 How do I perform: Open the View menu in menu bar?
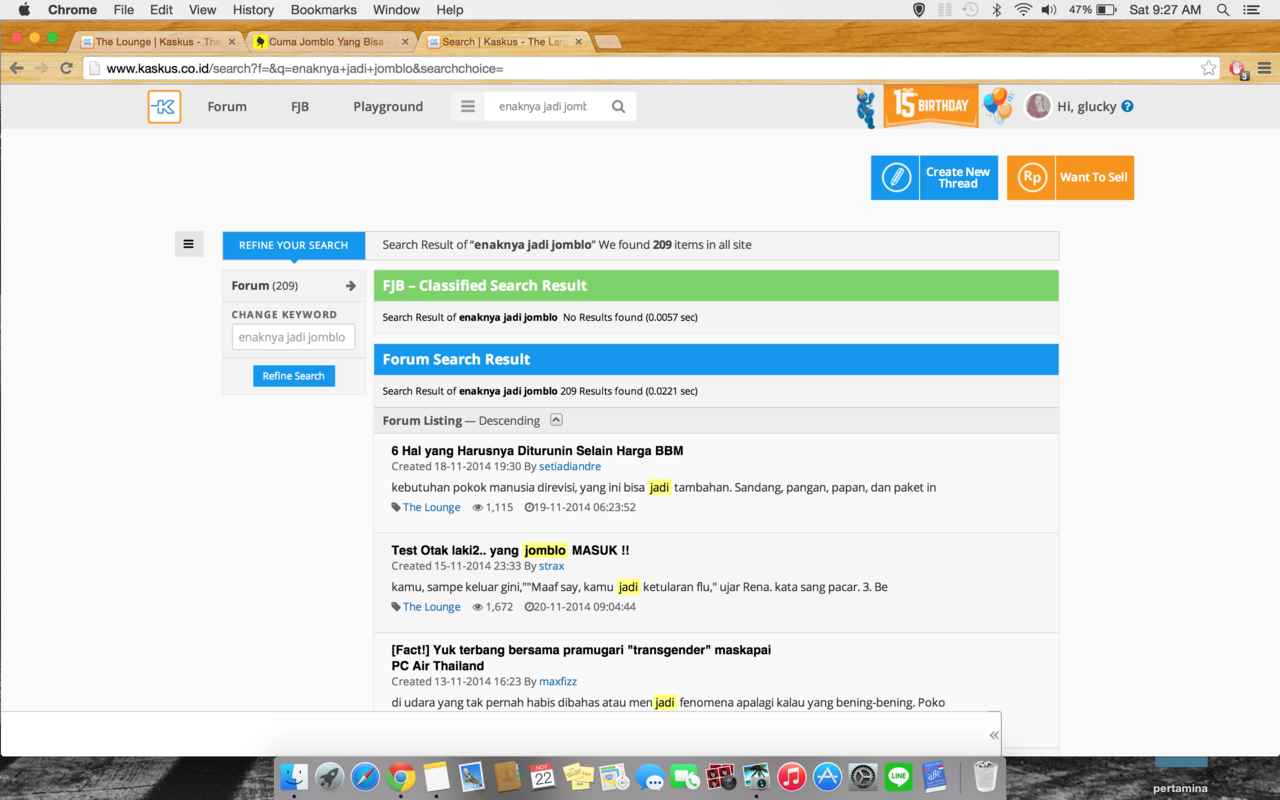202,10
